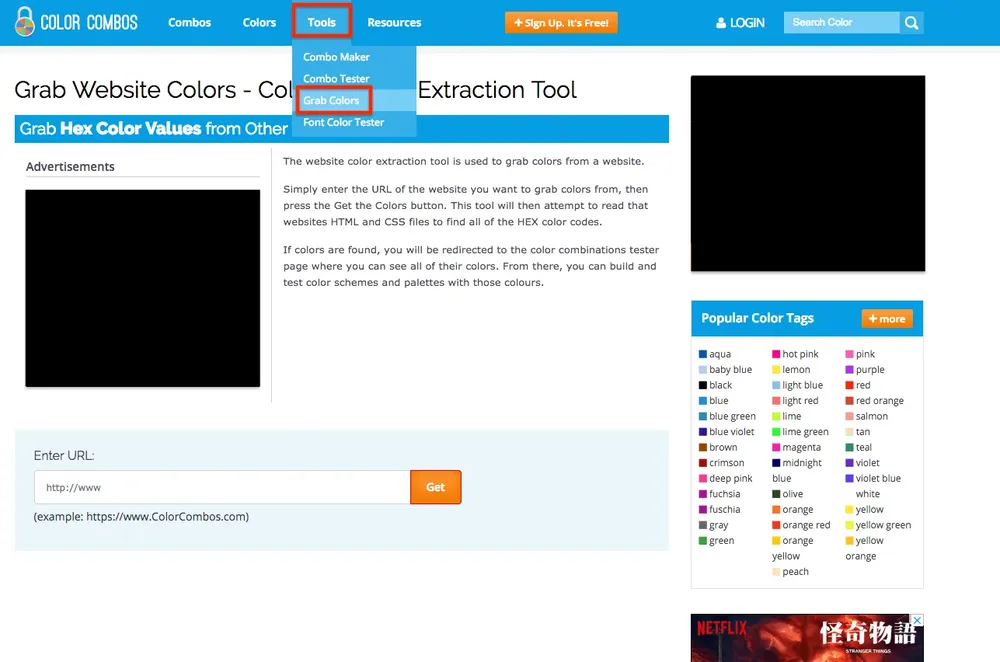Click the orange Get button

(436, 487)
